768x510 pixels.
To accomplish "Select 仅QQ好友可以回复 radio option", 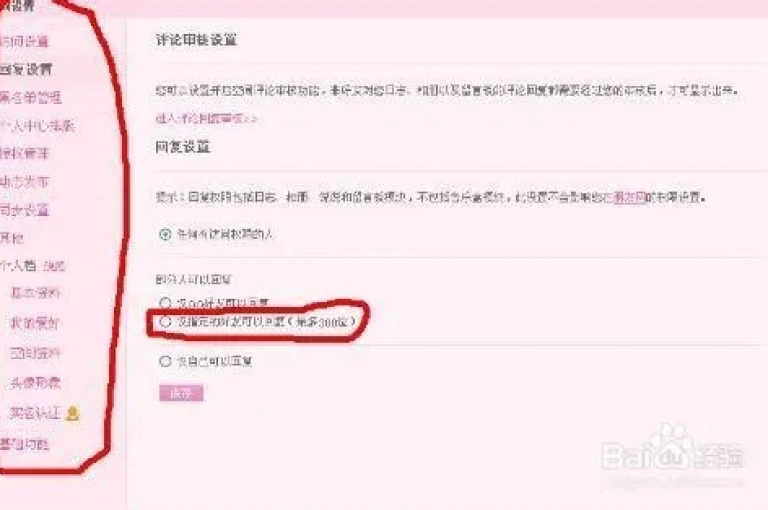I will tap(165, 302).
